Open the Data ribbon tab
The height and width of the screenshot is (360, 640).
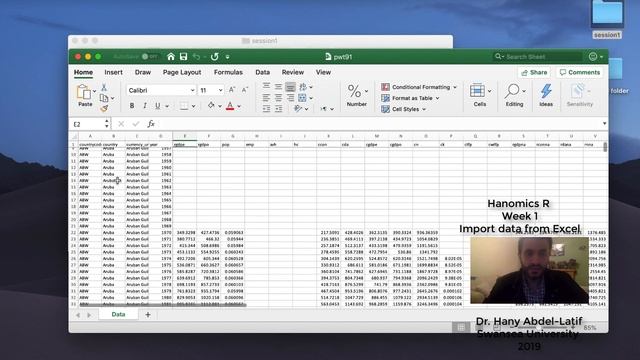click(x=262, y=72)
